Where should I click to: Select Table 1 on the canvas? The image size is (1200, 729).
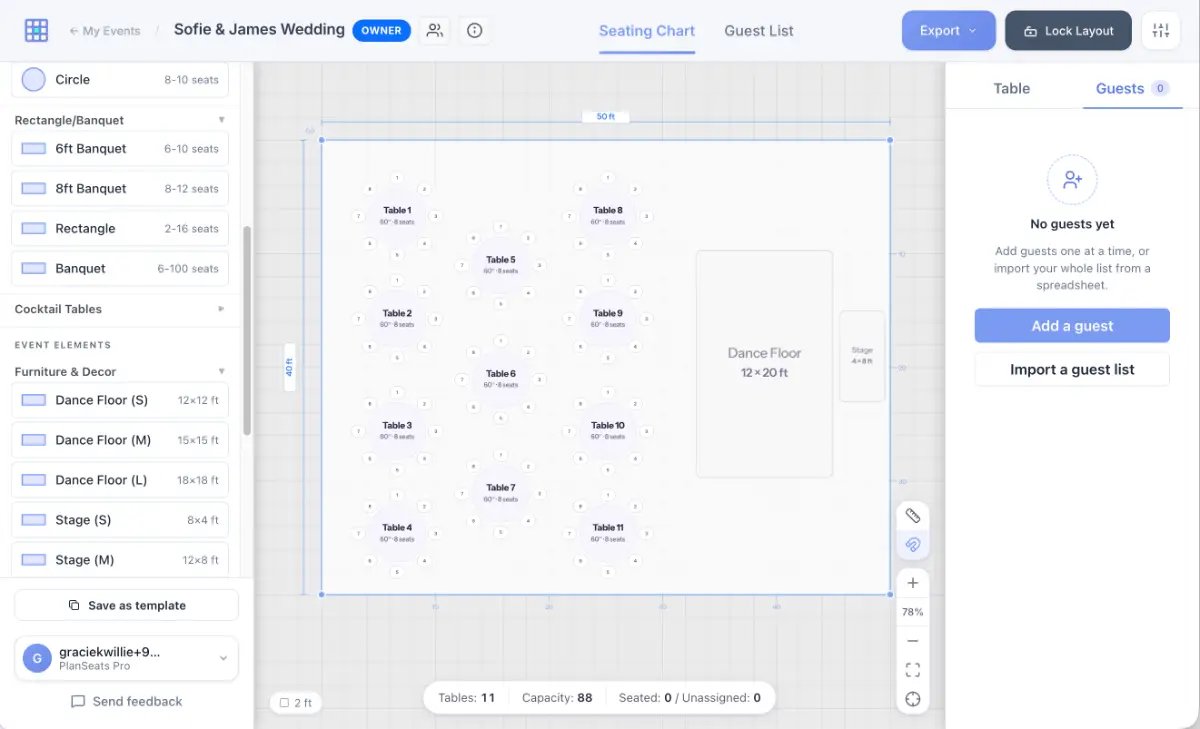(397, 216)
